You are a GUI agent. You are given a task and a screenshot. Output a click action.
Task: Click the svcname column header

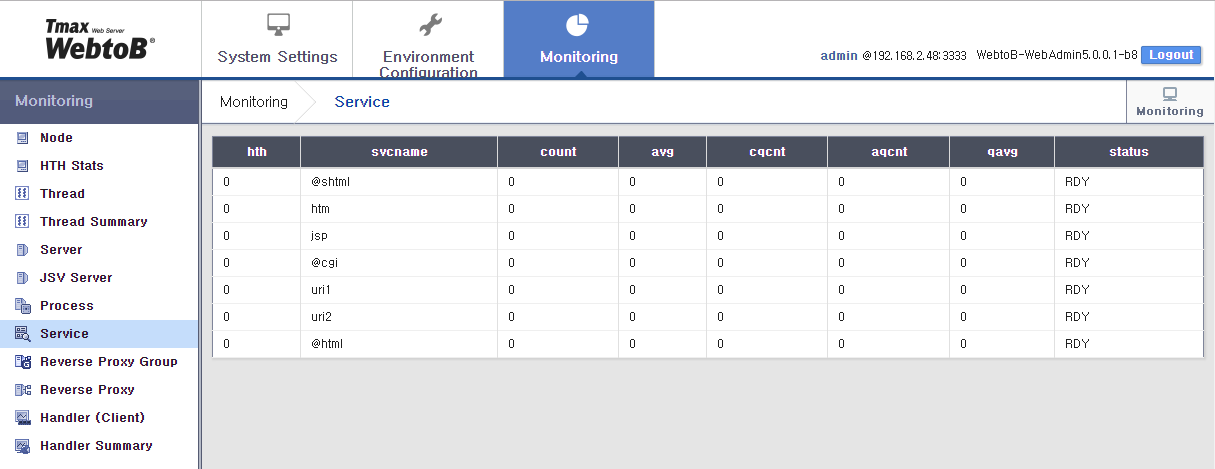[399, 152]
